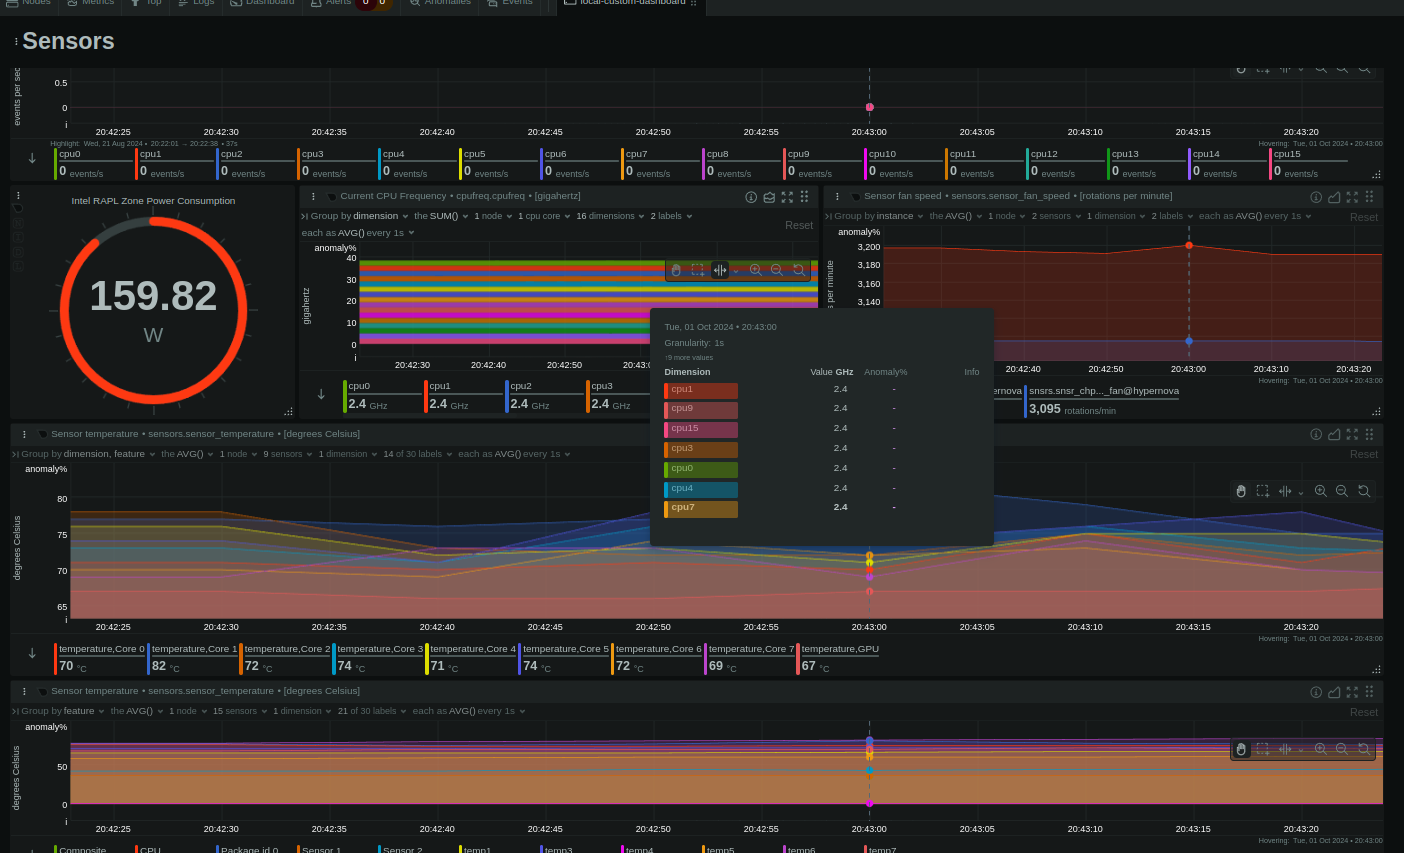Switch to the Events tab
This screenshot has width=1404, height=853.
click(510, 3)
